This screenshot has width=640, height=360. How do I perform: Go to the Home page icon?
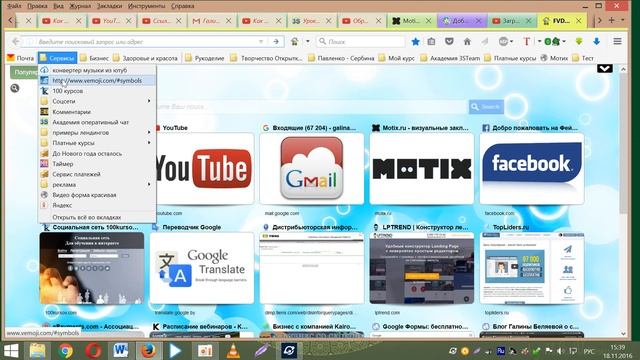pyautogui.click(x=467, y=41)
